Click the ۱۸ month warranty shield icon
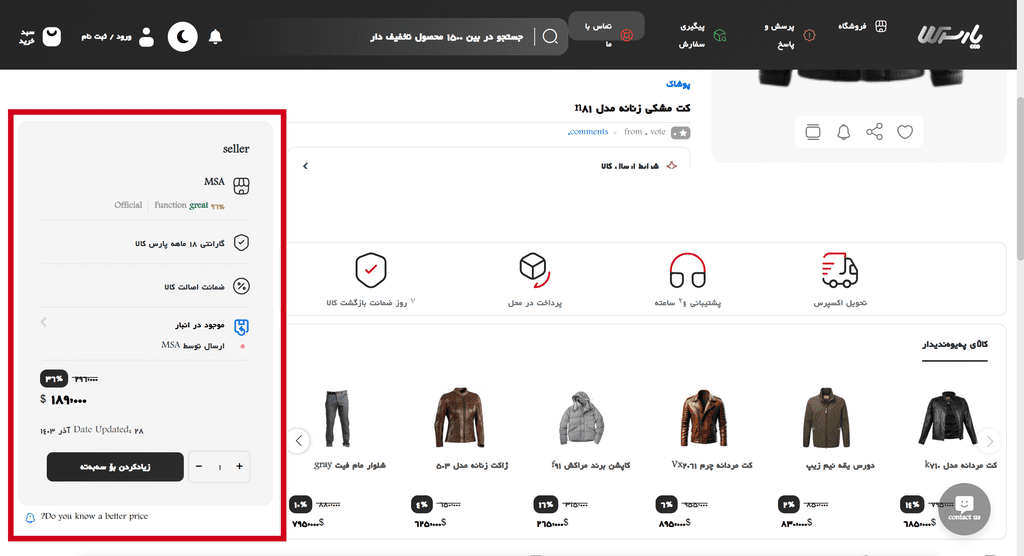This screenshot has height=556, width=1024. (242, 243)
